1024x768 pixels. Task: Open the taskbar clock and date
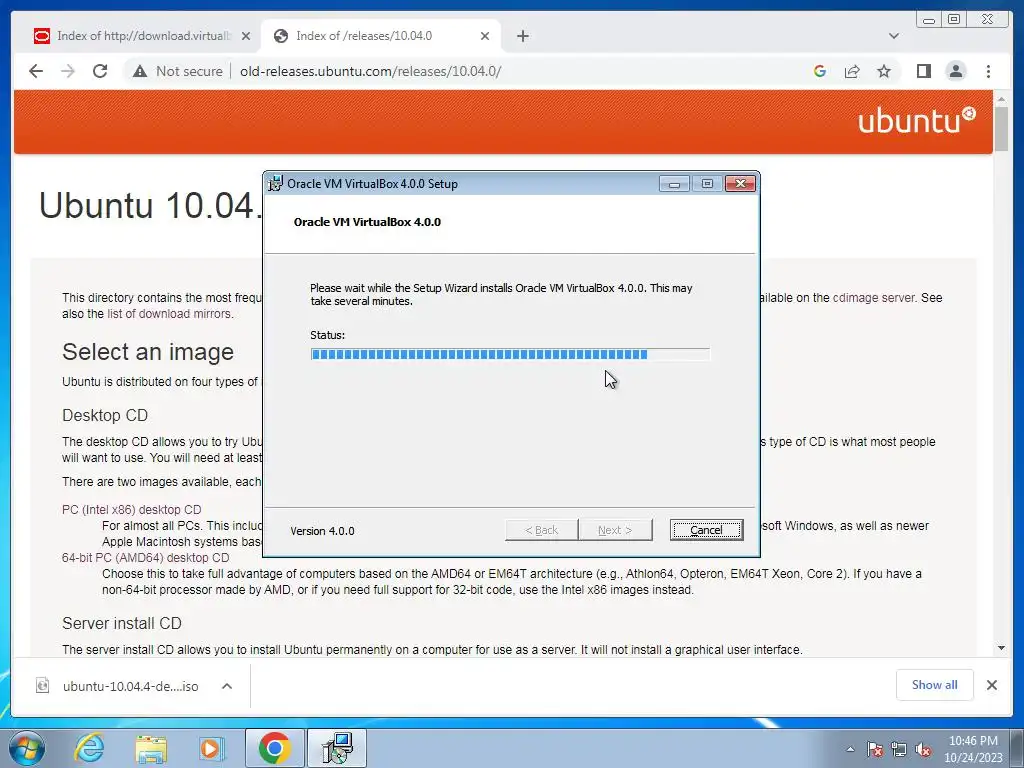pyautogui.click(x=973, y=749)
